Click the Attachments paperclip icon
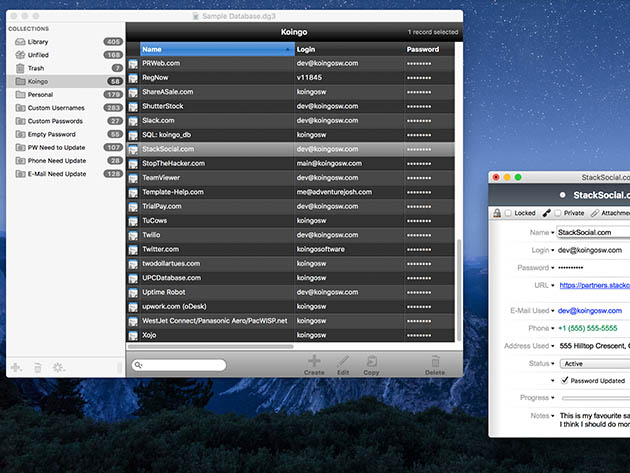The height and width of the screenshot is (473, 630). tap(595, 213)
